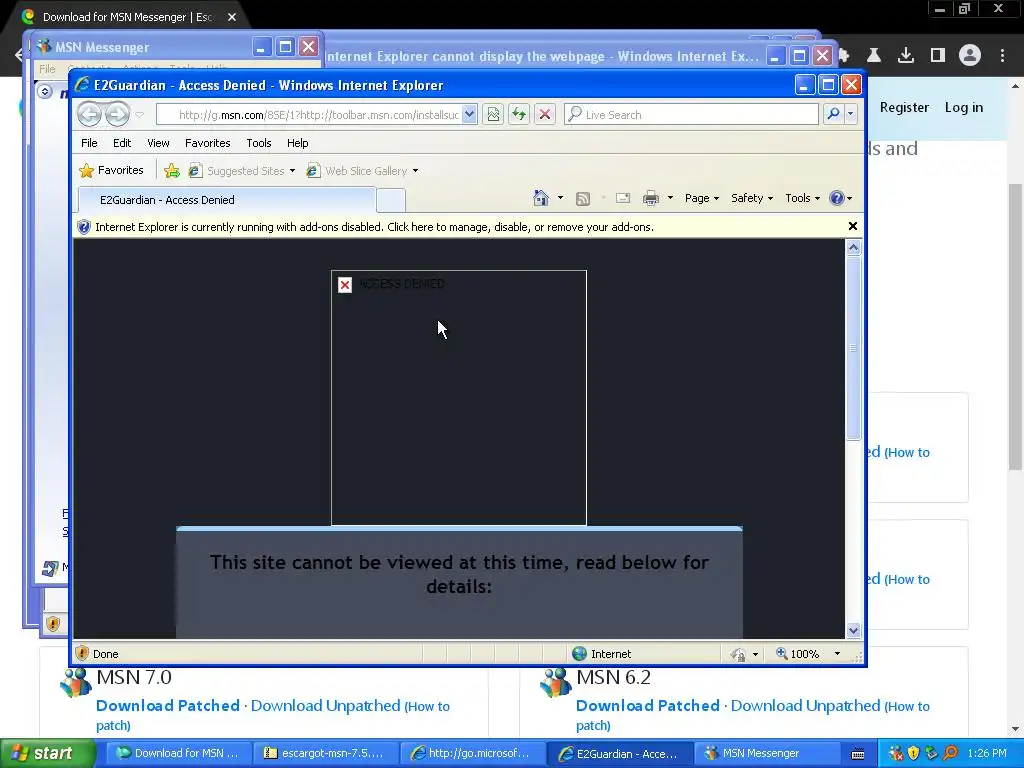The width and height of the screenshot is (1024, 768).
Task: Open Suggested Sites dropdown
Action: coord(241,170)
